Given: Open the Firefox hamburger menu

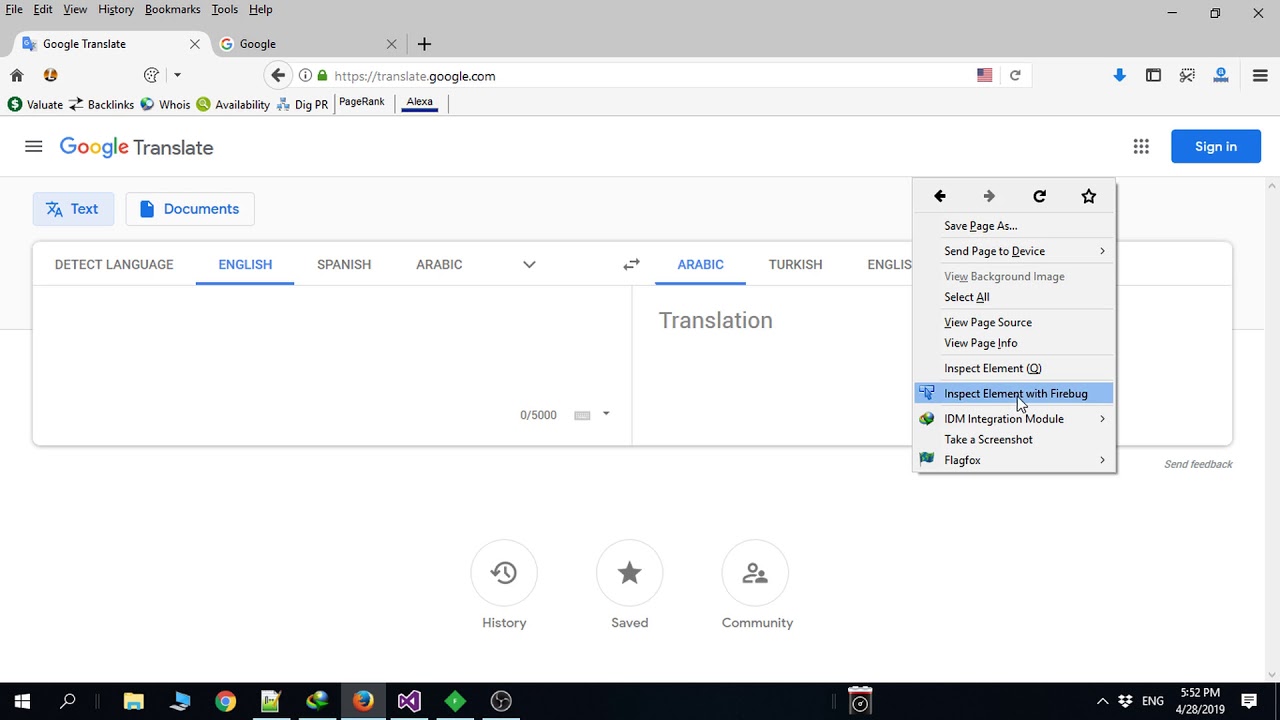Looking at the screenshot, I should [1260, 75].
